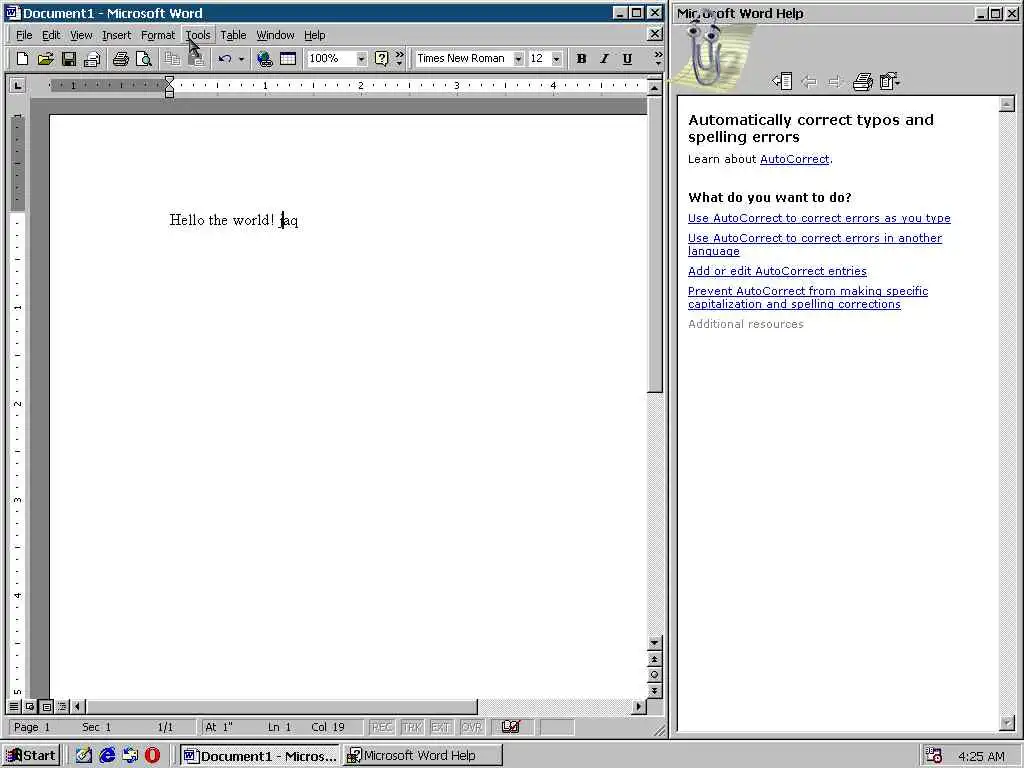The height and width of the screenshot is (768, 1024).
Task: Open the File menu
Action: [24, 35]
